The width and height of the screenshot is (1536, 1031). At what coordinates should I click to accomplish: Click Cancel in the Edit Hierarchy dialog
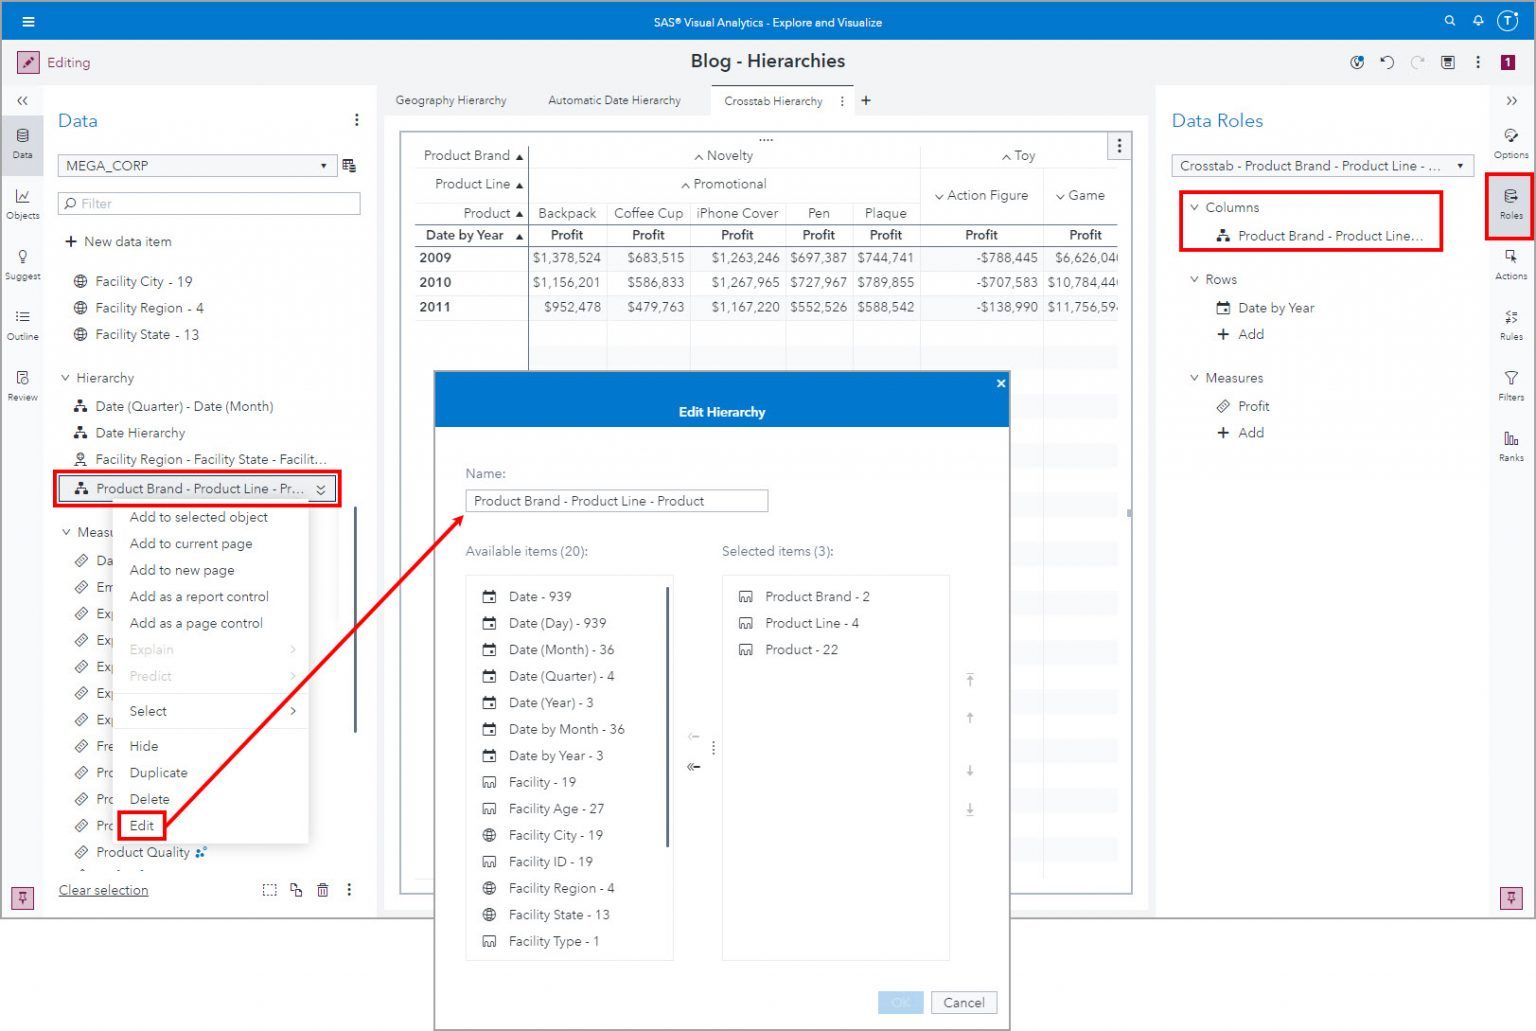[x=963, y=1002]
